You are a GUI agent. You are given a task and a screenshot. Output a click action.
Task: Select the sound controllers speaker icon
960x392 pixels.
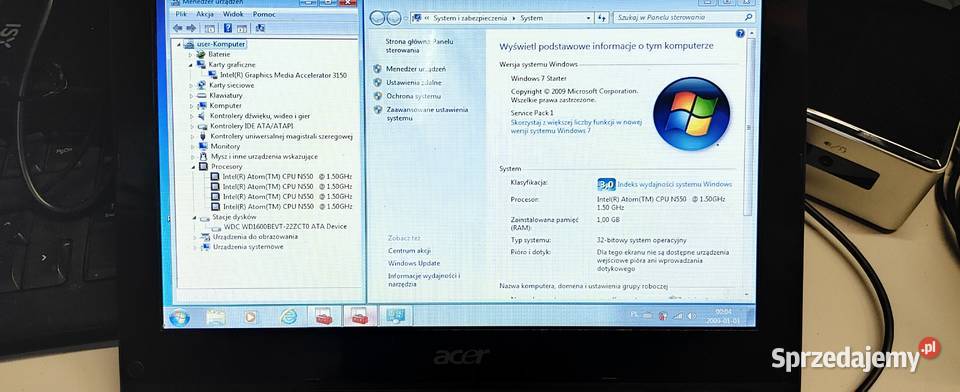pyautogui.click(x=202, y=116)
